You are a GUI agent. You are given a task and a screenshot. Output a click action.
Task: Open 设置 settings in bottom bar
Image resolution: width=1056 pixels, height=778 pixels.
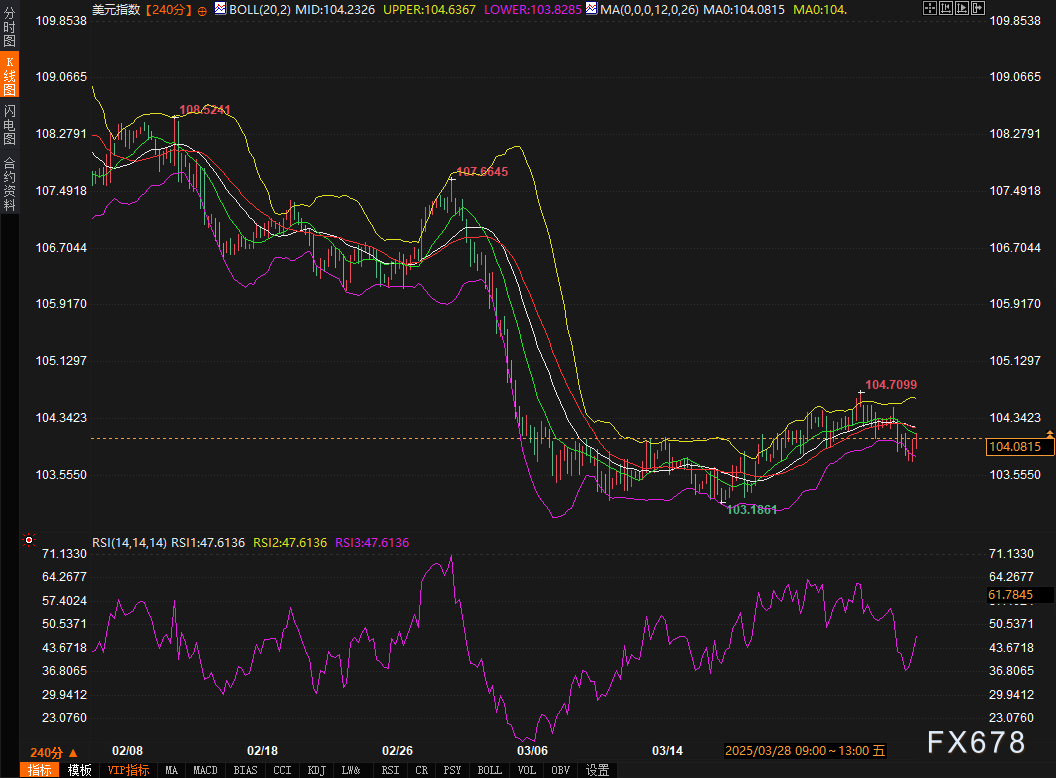598,770
